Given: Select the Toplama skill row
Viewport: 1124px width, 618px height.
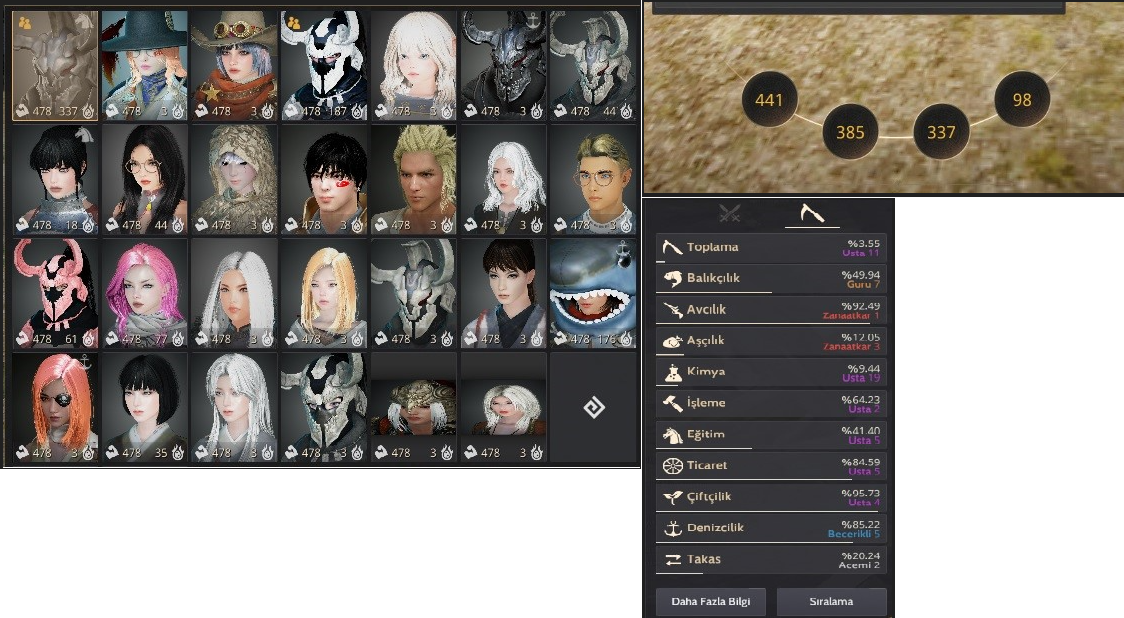Looking at the screenshot, I should (x=771, y=247).
